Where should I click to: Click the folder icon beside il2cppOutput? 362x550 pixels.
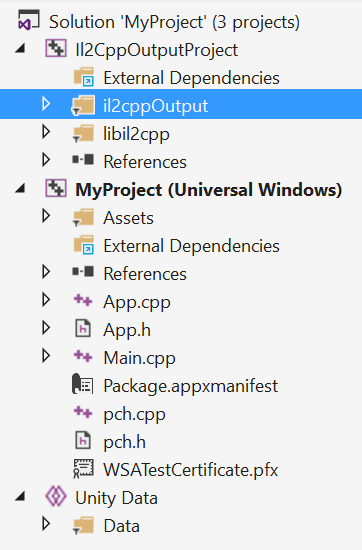(83, 106)
